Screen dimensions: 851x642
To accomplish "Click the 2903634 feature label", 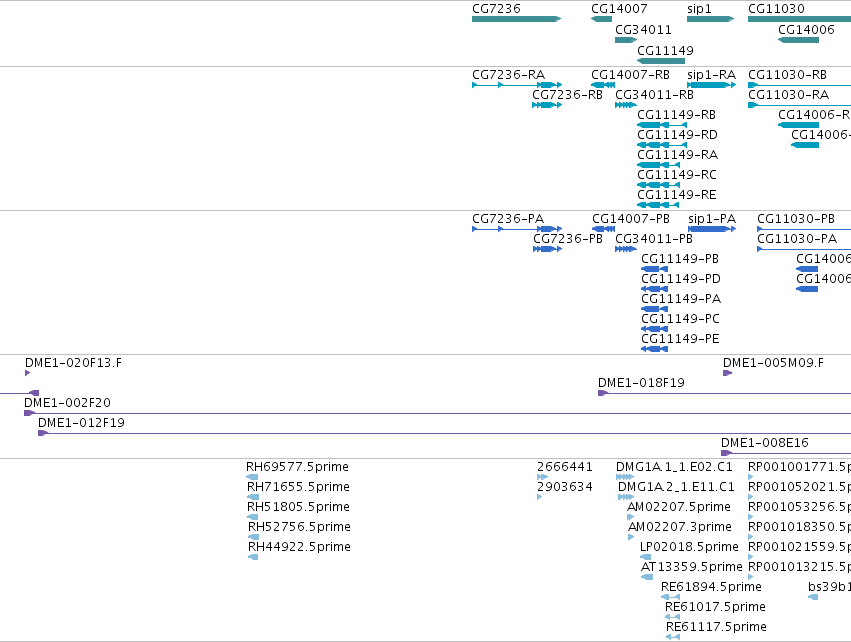I will [564, 487].
